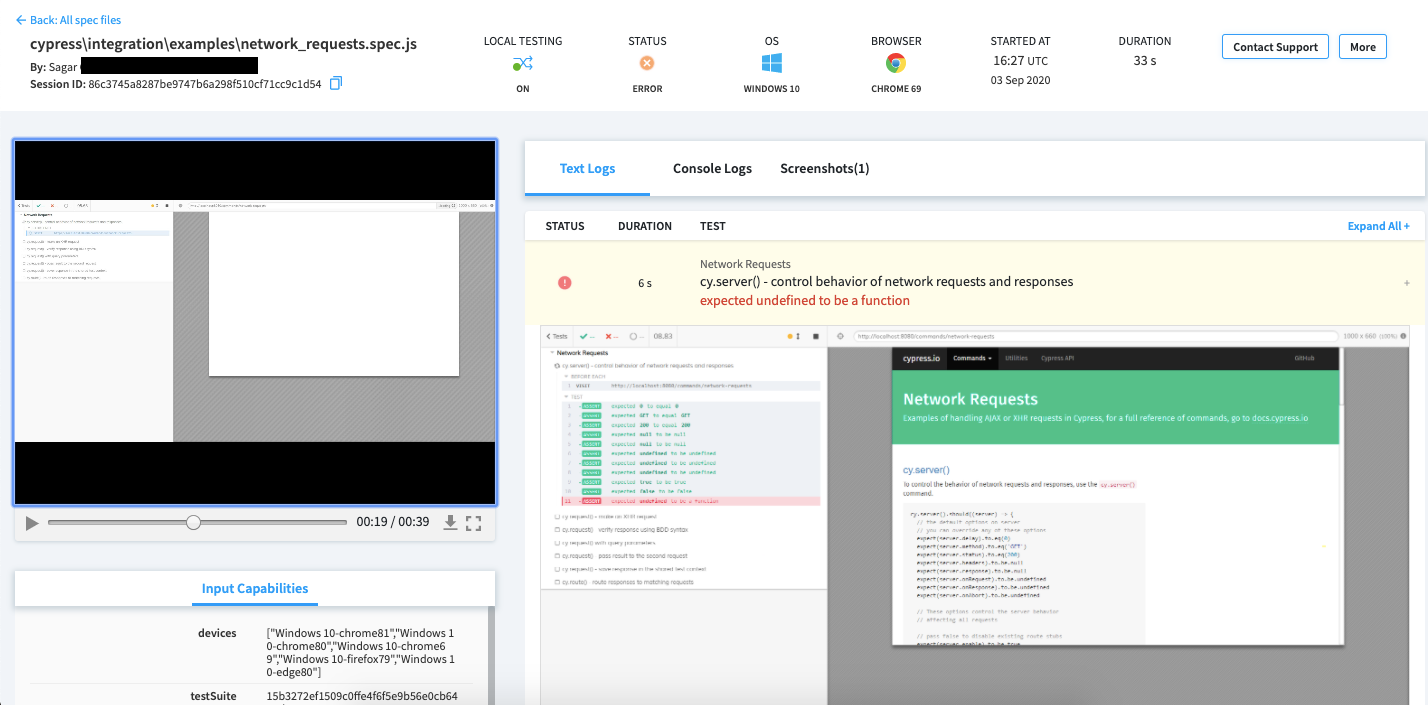Play the session recording video

(x=31, y=522)
